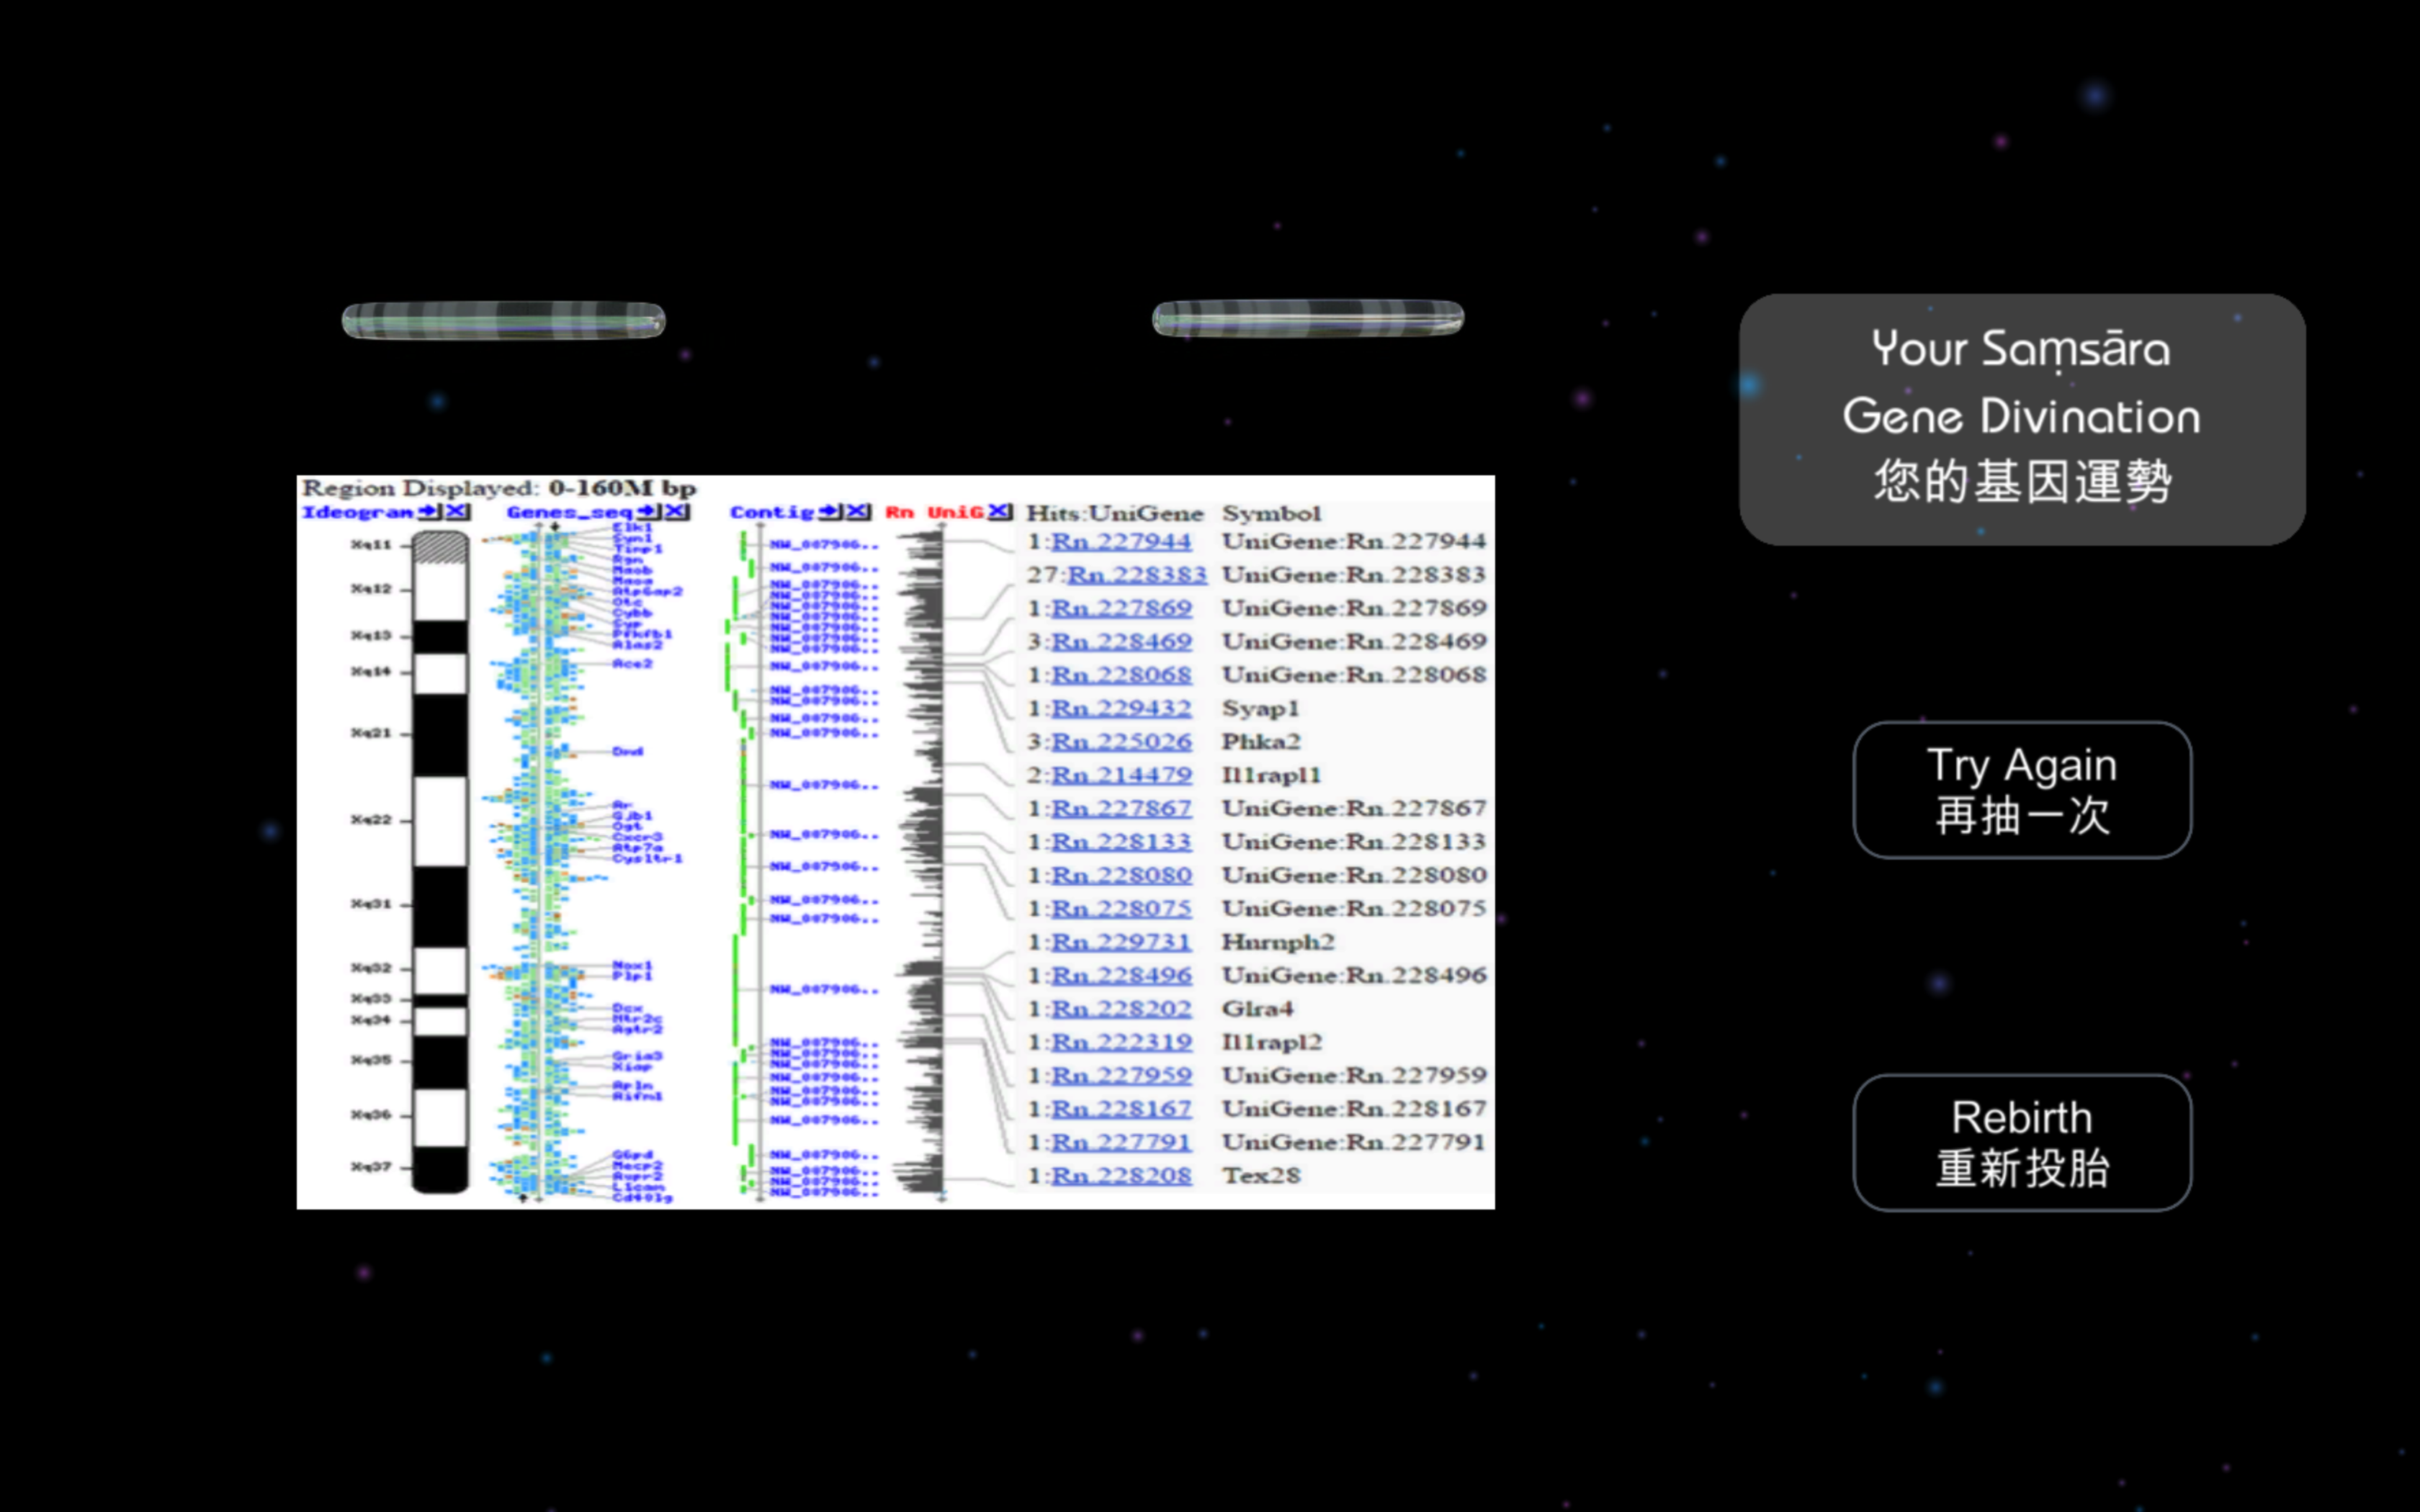The image size is (2420, 1512).
Task: Click the Genes_seq column header label
Action: (x=570, y=512)
